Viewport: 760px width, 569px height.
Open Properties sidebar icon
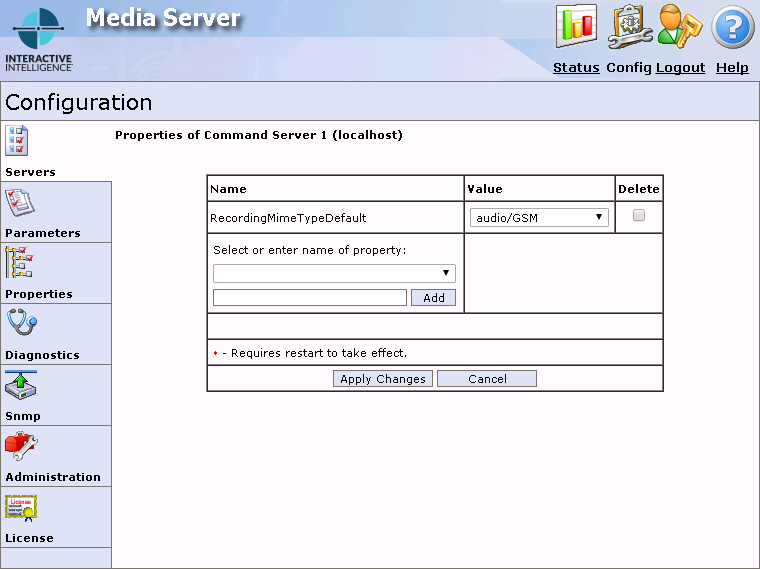[x=20, y=263]
